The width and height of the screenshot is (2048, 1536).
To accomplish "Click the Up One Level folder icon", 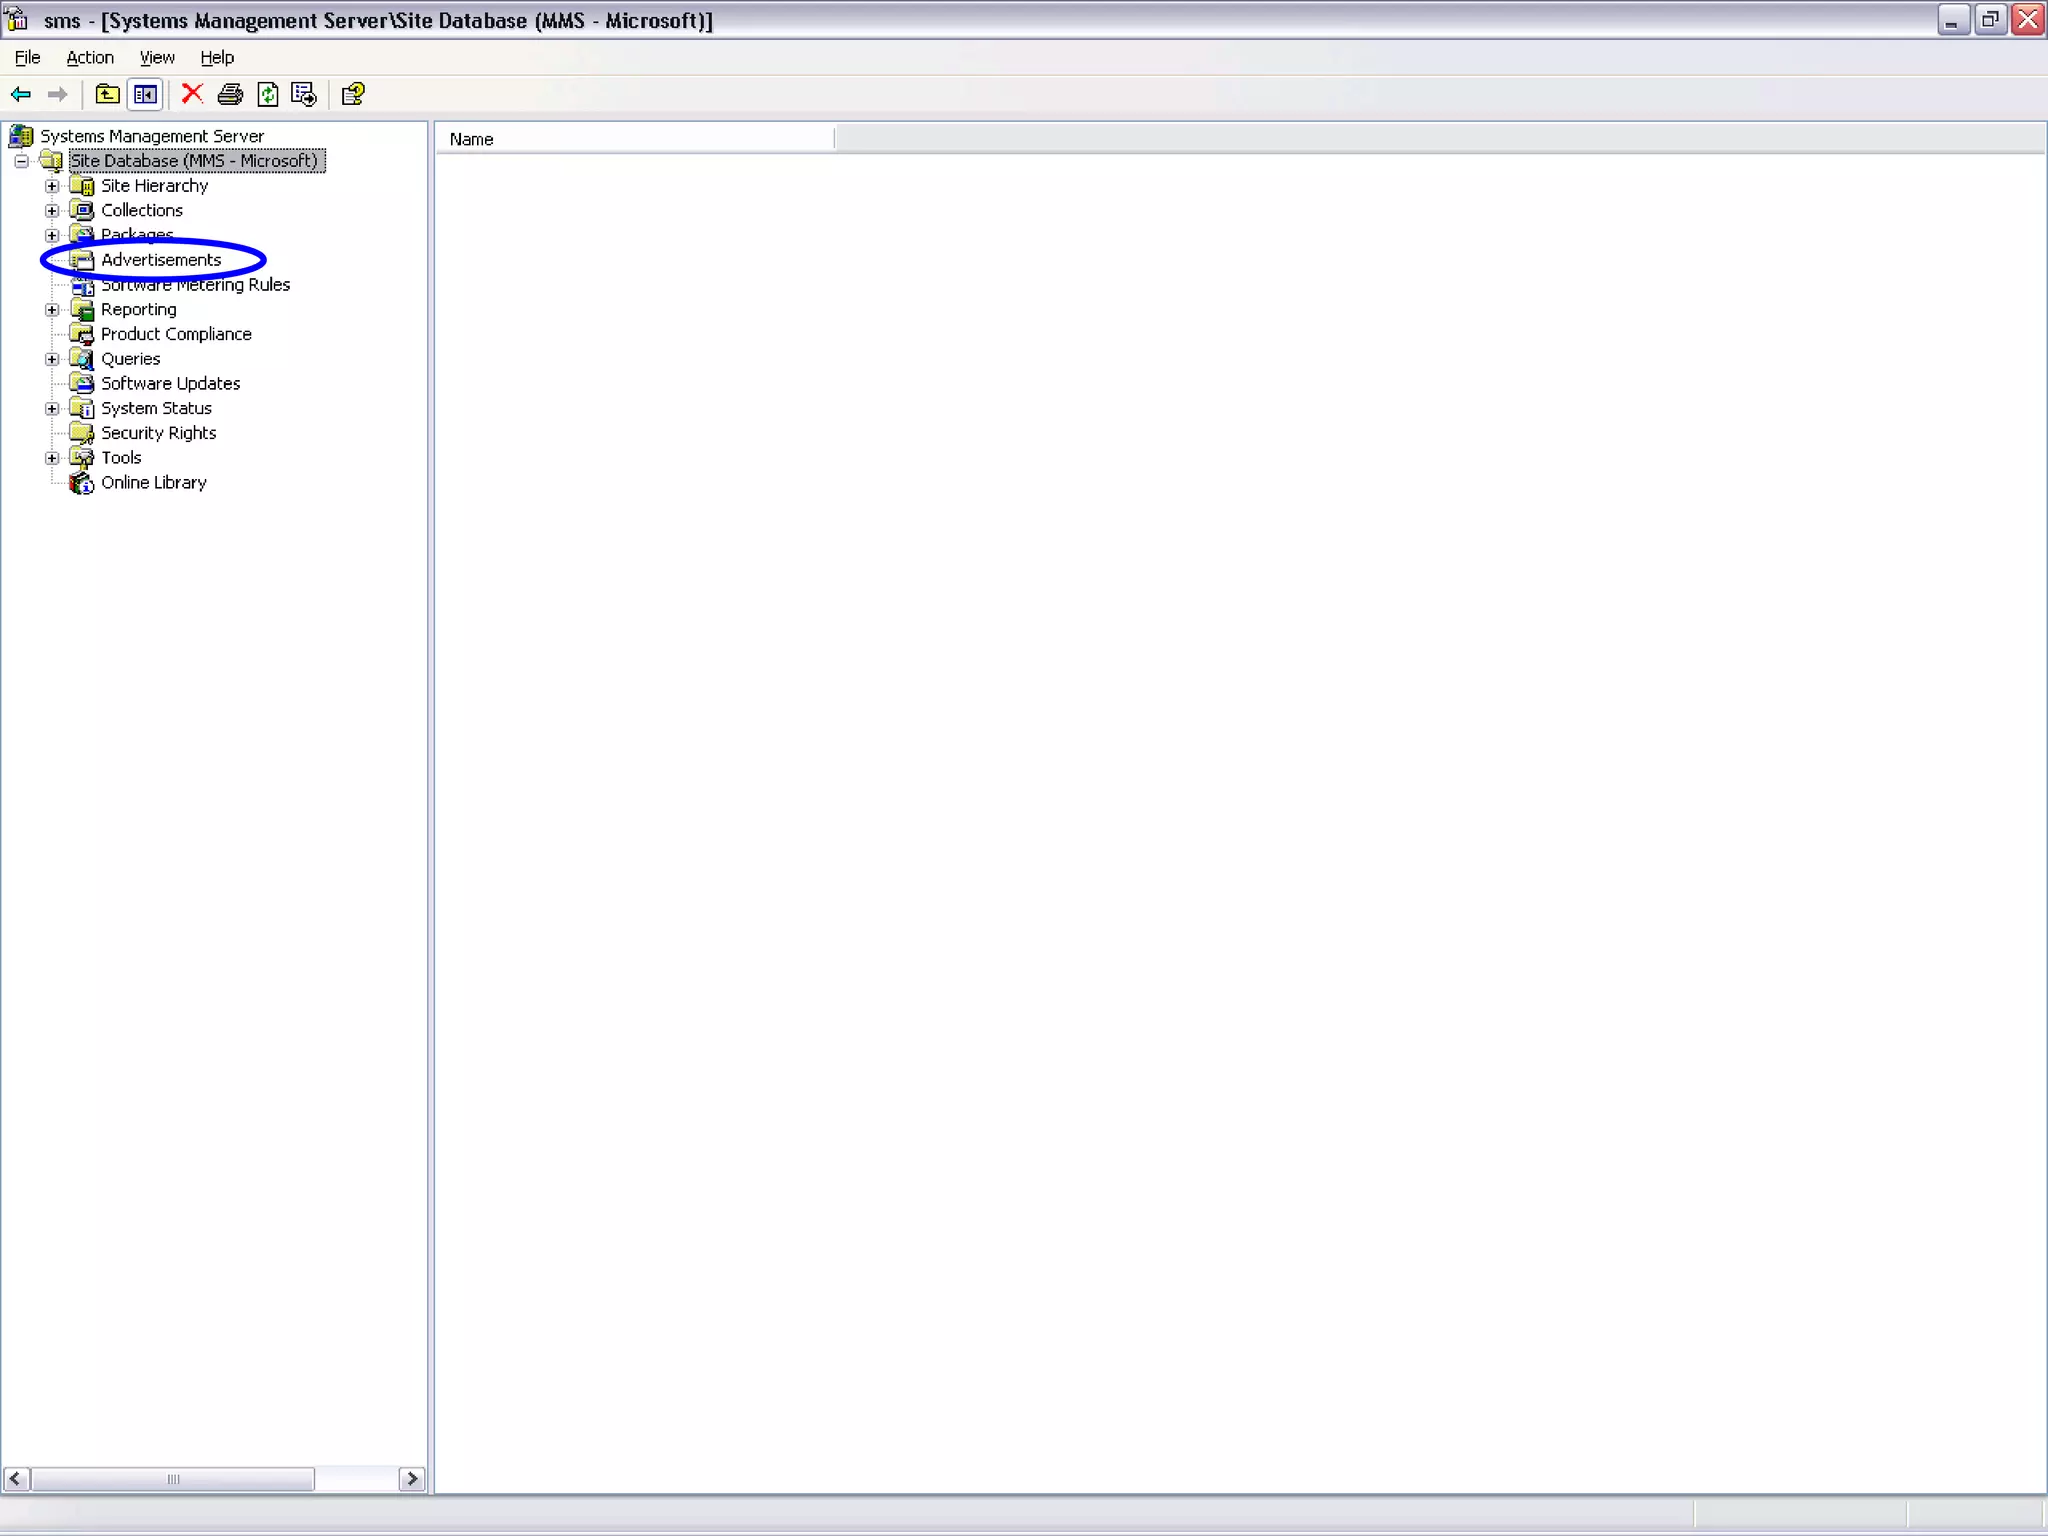I will click(107, 94).
